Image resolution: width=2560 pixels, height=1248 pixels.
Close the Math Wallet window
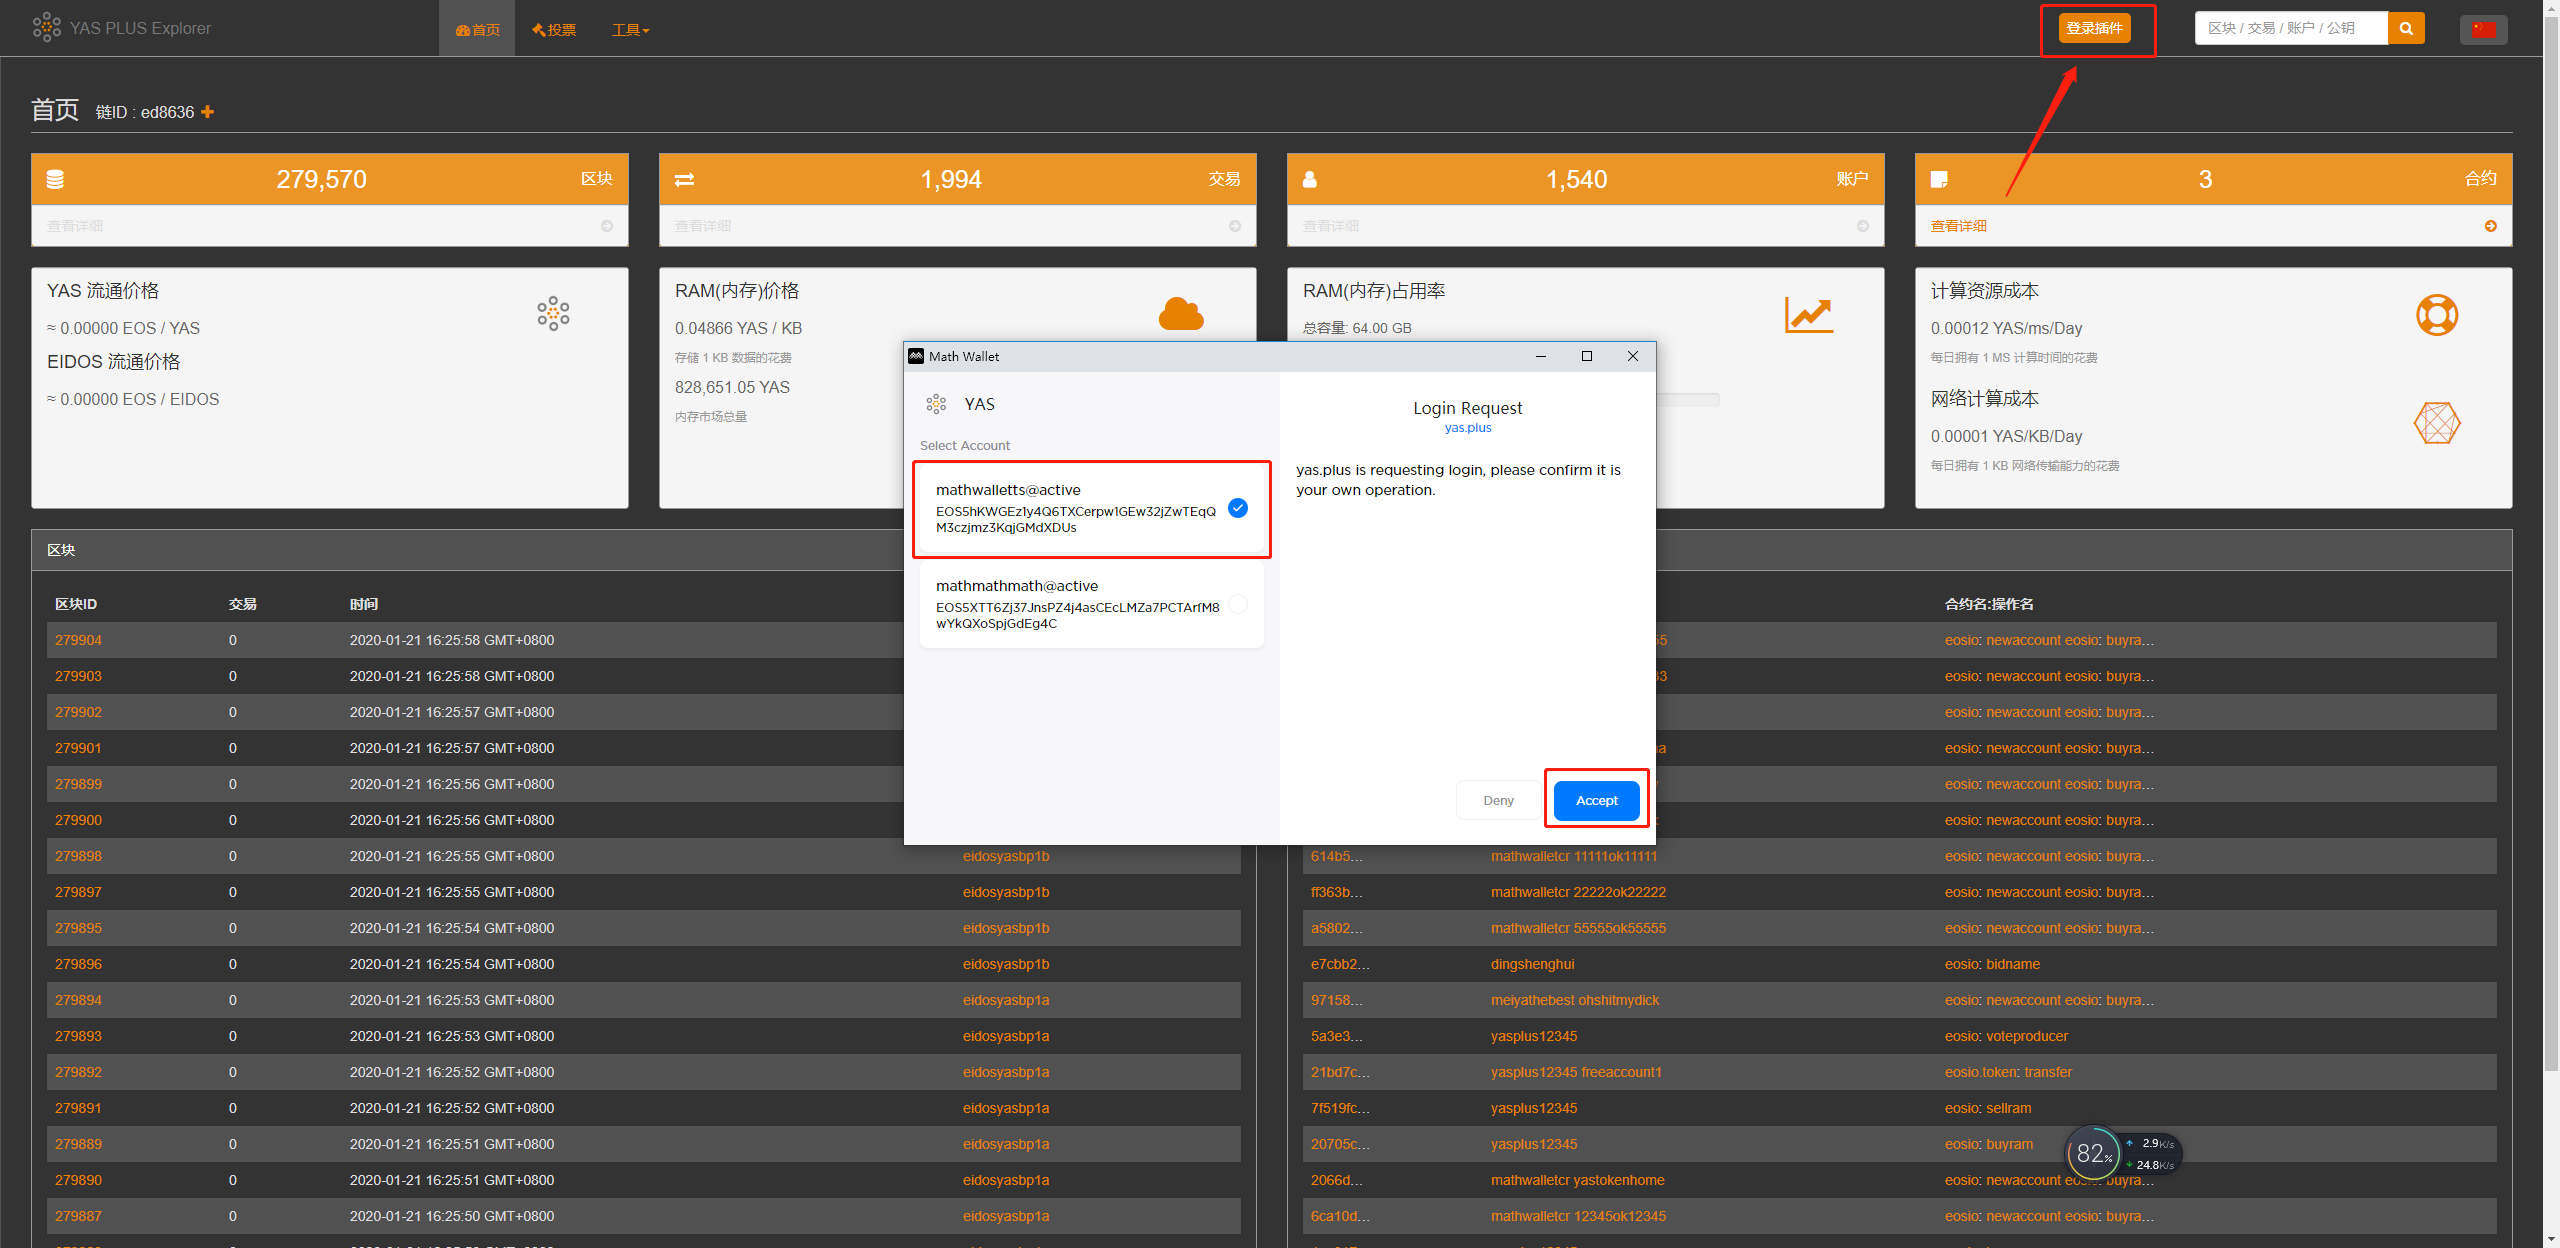click(x=1633, y=356)
